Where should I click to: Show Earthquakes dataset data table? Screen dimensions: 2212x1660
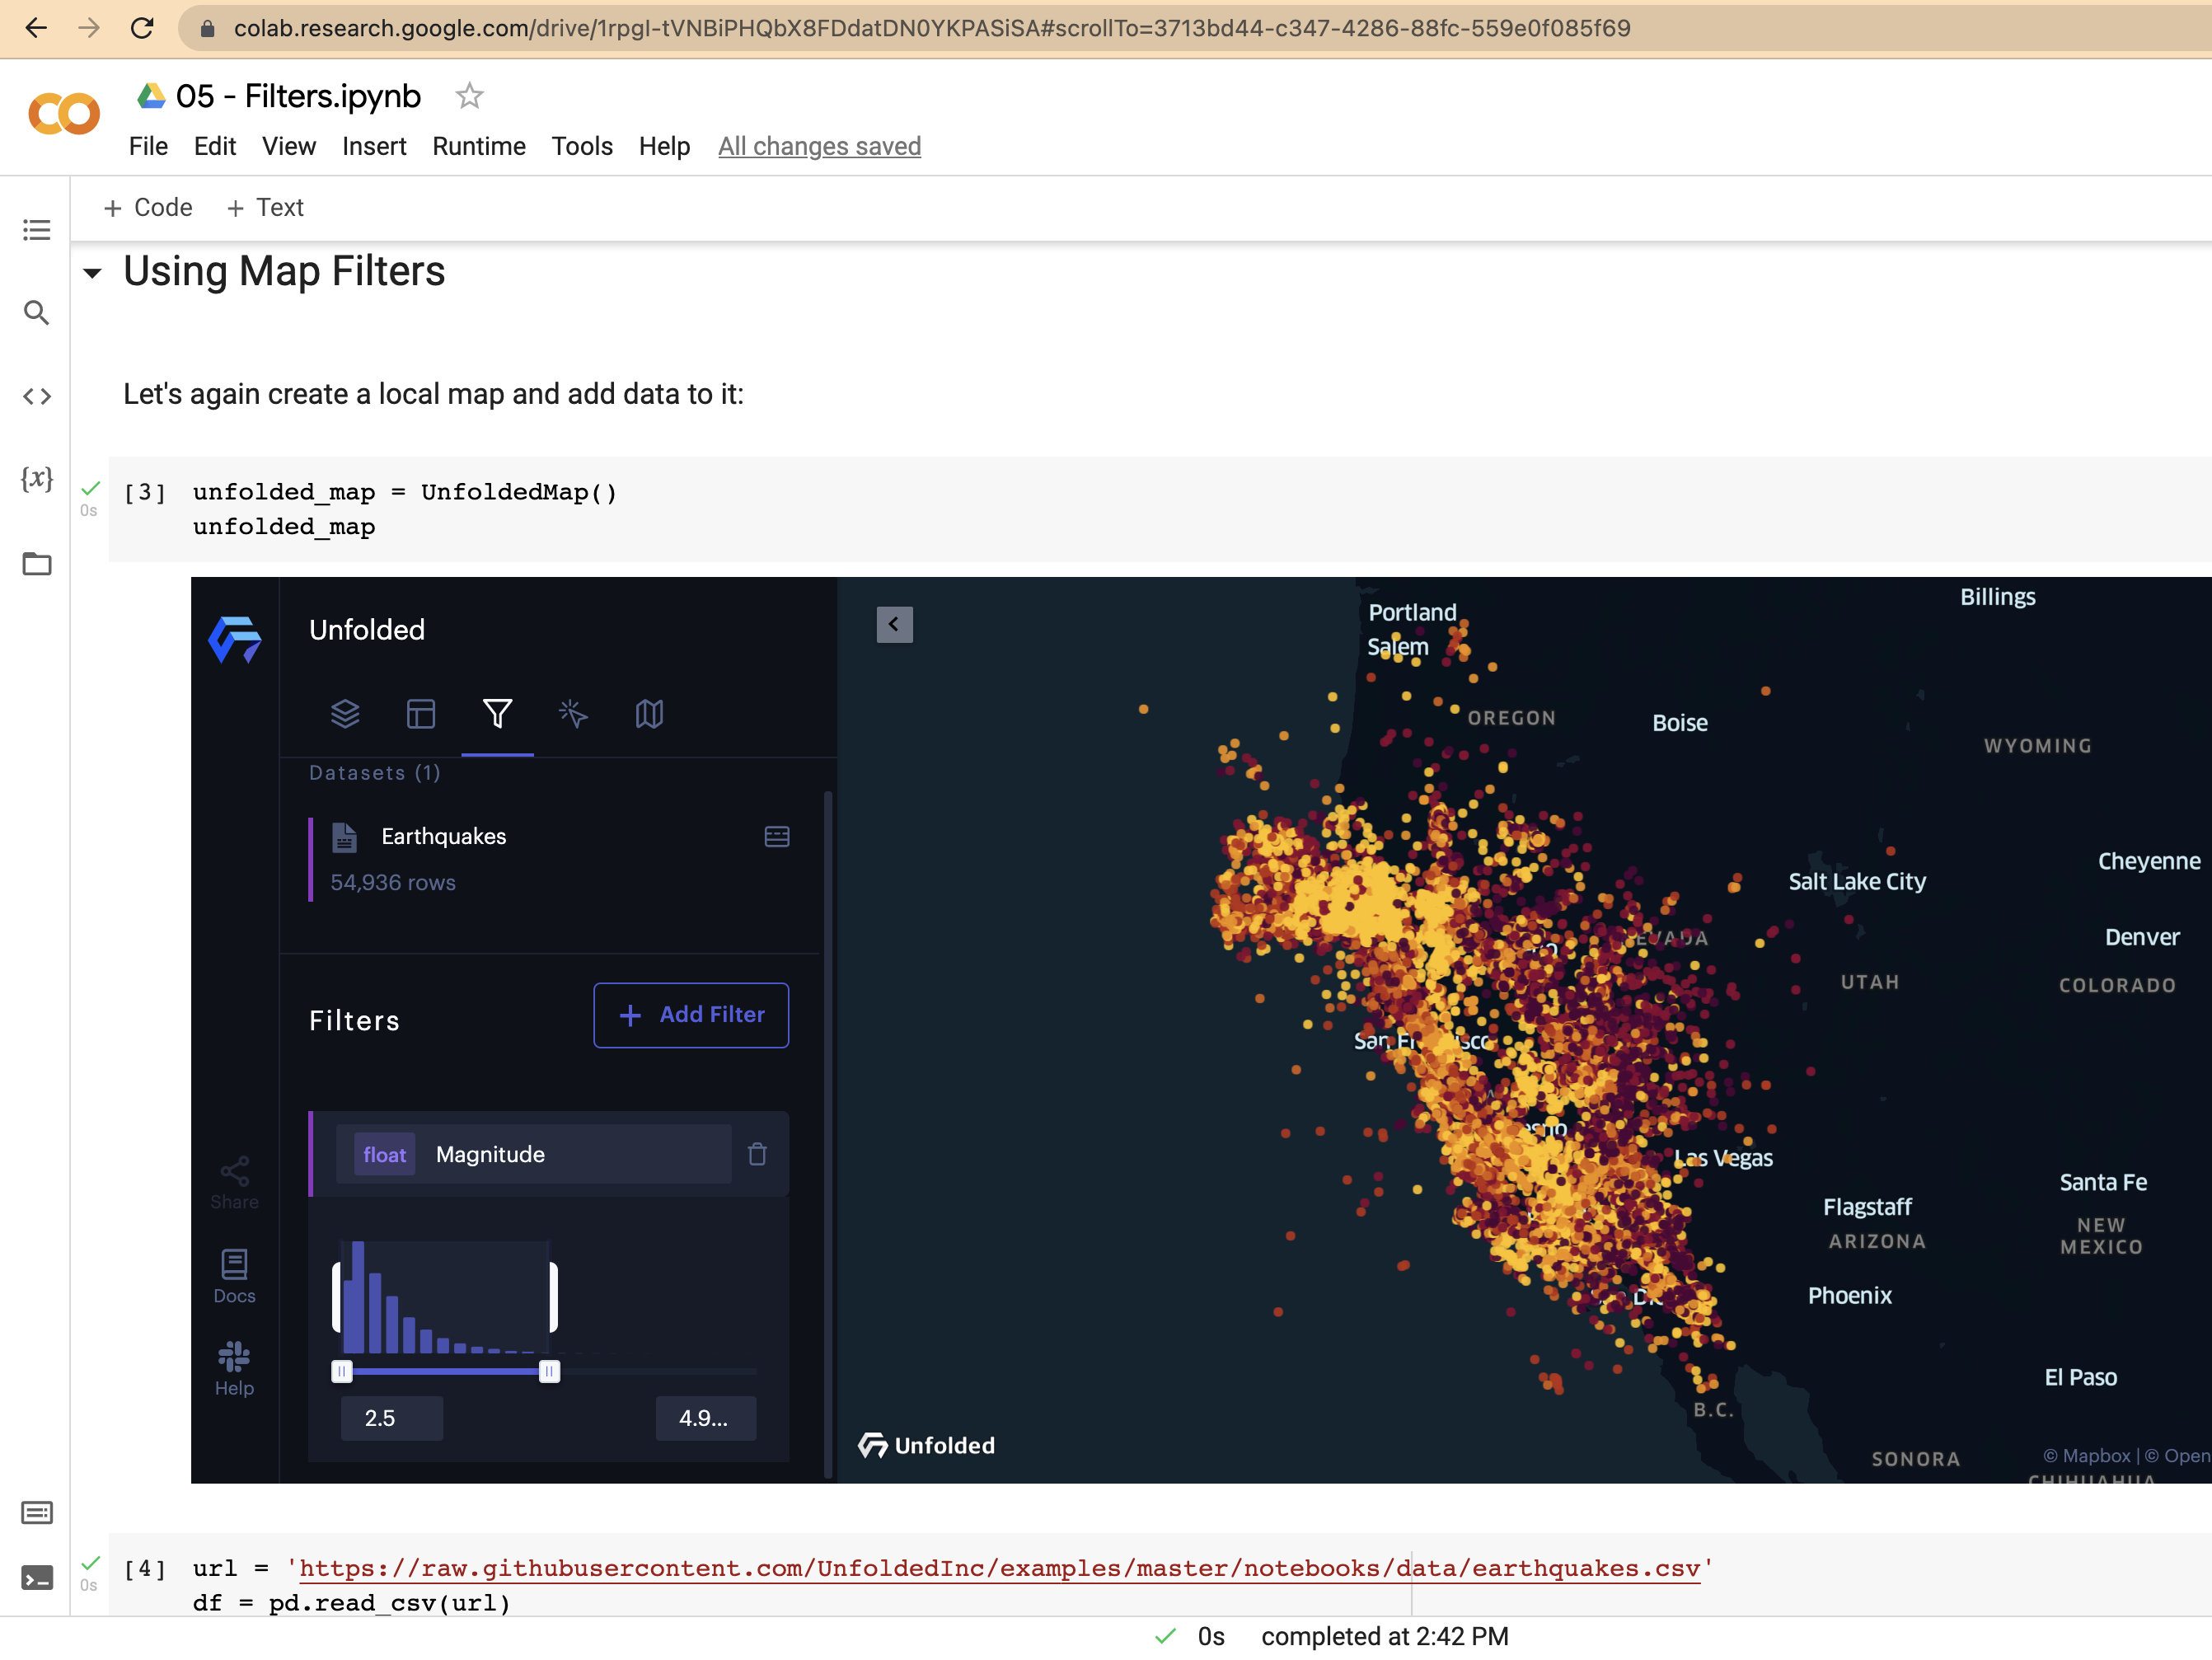pyautogui.click(x=777, y=836)
